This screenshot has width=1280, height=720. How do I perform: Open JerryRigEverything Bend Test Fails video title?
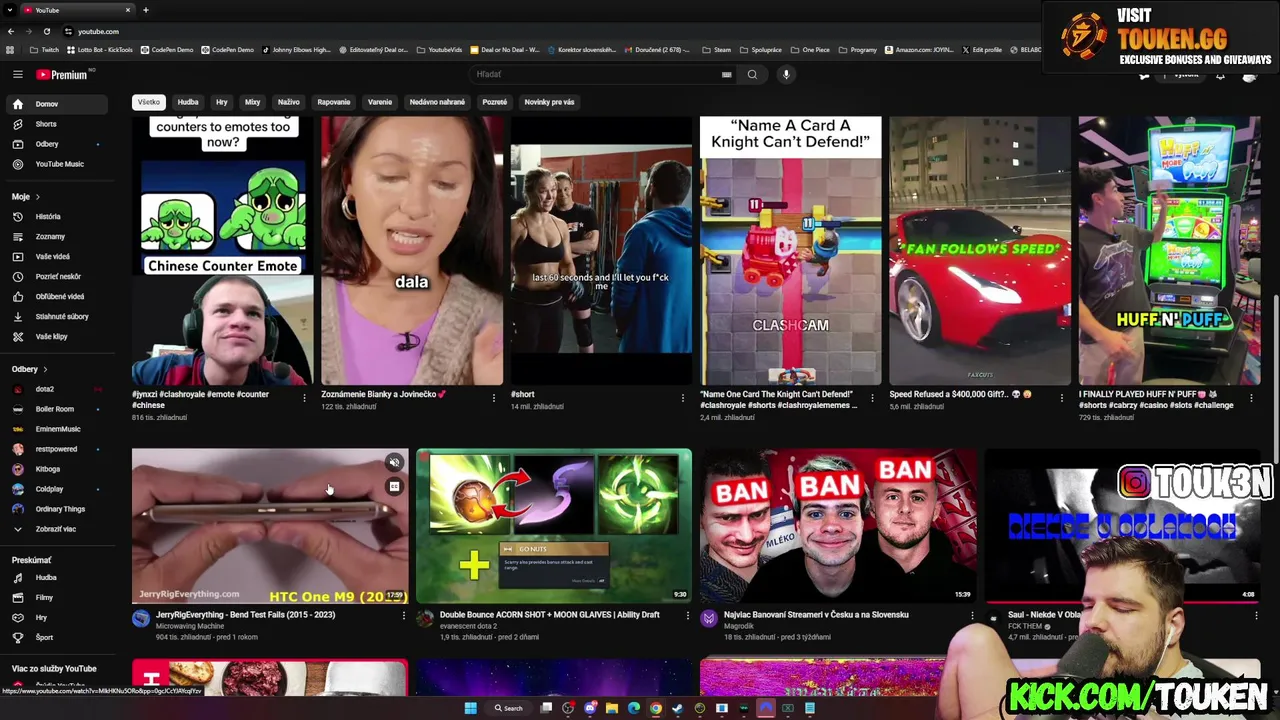click(245, 615)
